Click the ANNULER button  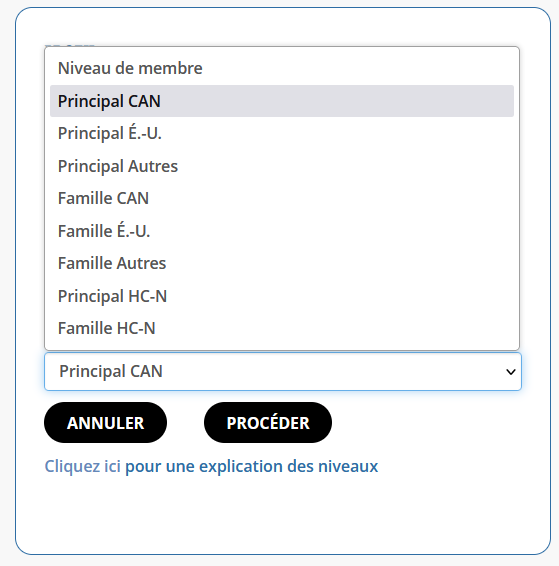click(x=105, y=423)
